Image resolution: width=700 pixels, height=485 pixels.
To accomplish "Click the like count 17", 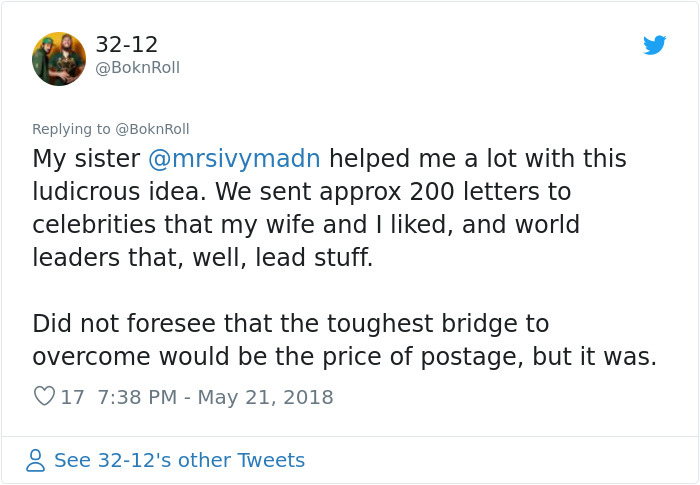I will (x=73, y=397).
